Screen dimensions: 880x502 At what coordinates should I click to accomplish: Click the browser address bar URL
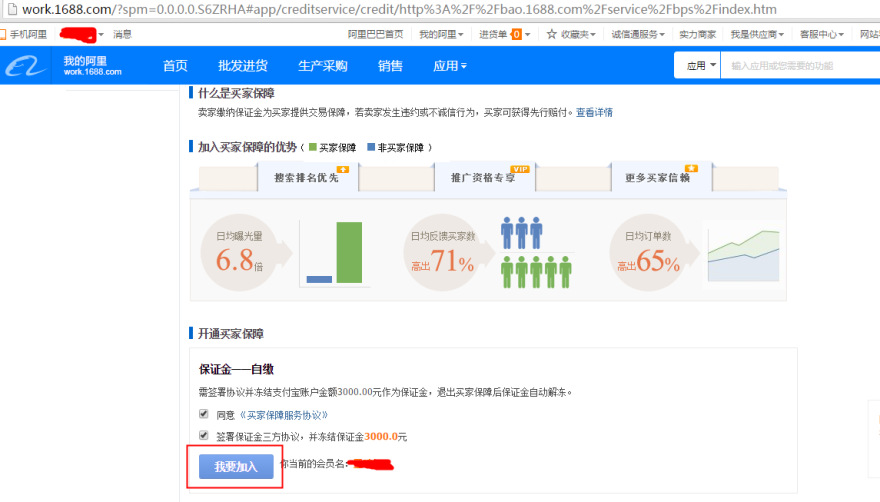[x=399, y=9]
